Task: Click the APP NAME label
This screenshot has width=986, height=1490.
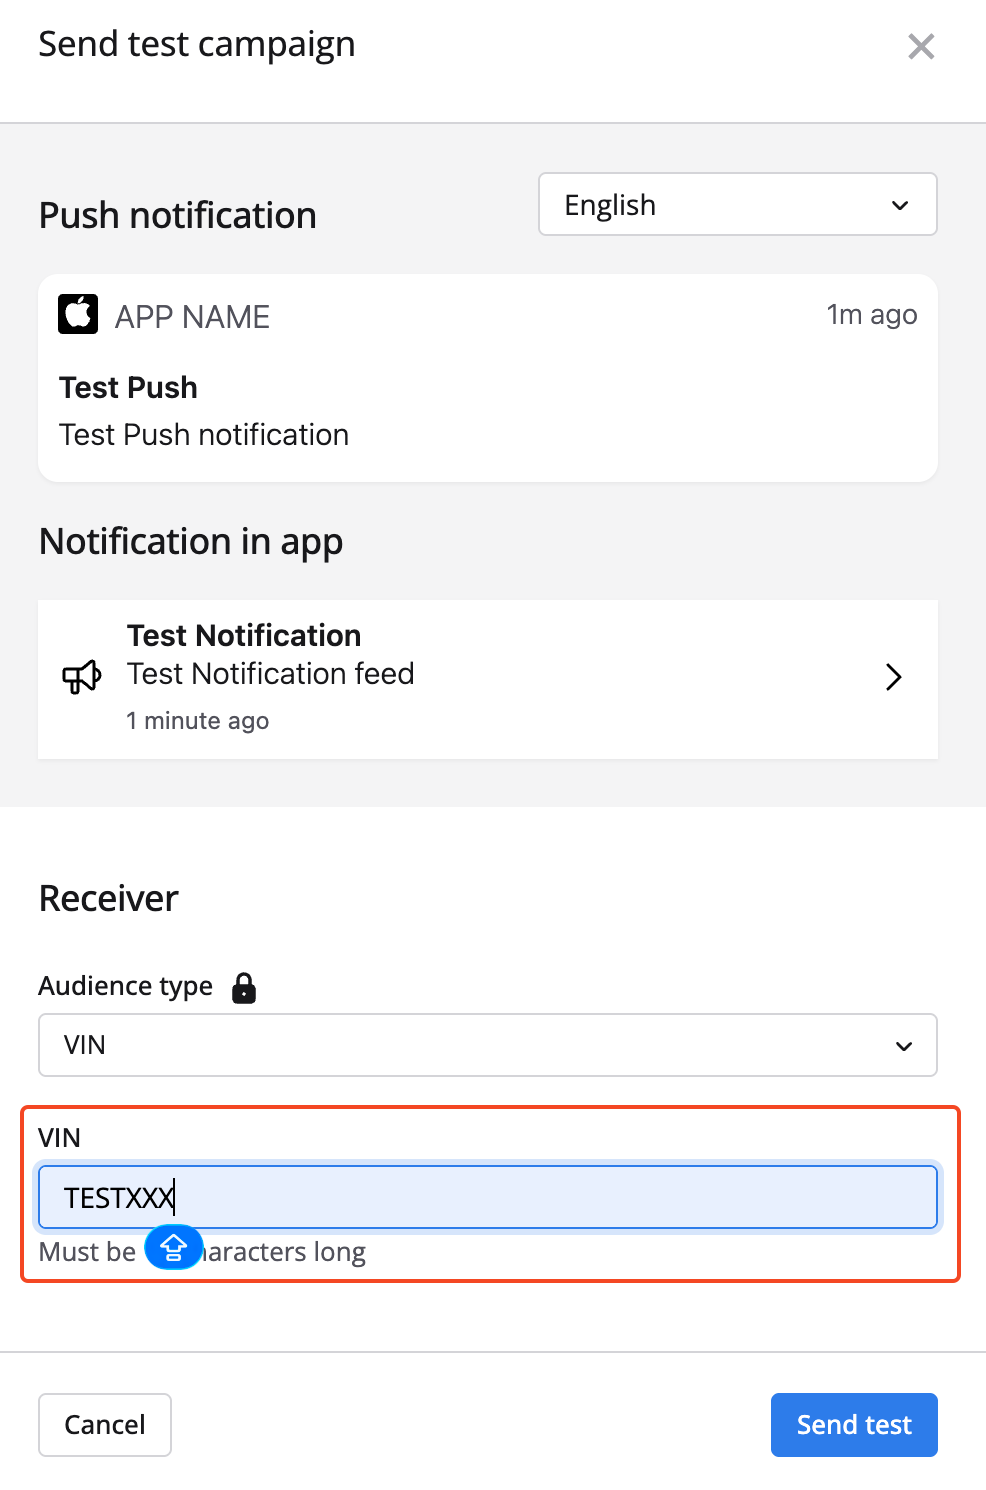Action: point(192,317)
